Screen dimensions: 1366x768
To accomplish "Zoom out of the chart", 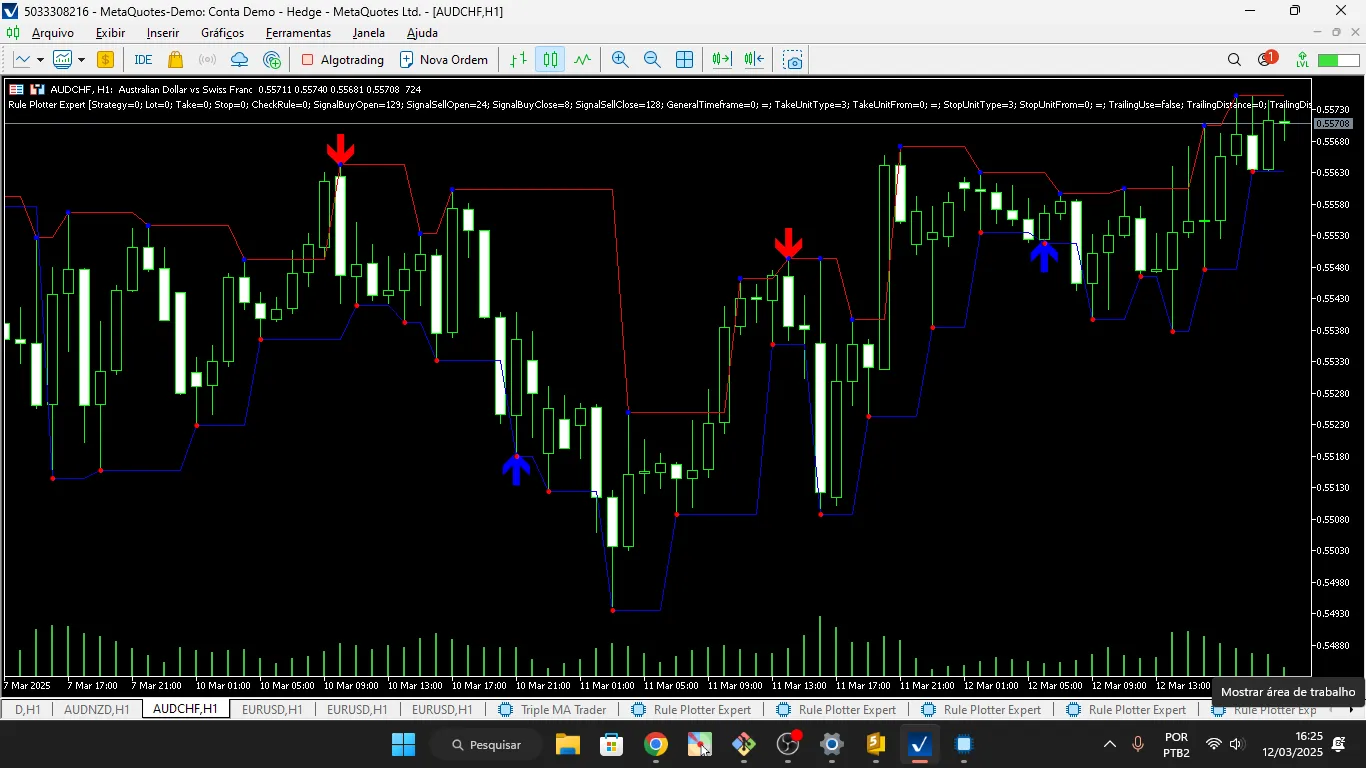I will (652, 60).
